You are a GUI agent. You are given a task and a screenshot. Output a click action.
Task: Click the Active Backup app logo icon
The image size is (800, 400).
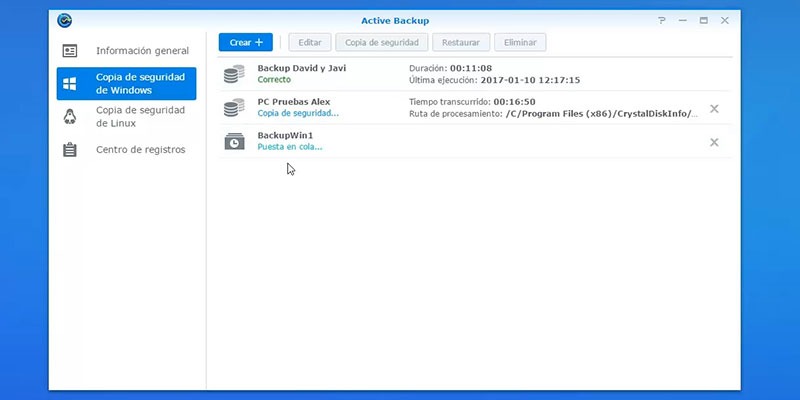pyautogui.click(x=65, y=20)
